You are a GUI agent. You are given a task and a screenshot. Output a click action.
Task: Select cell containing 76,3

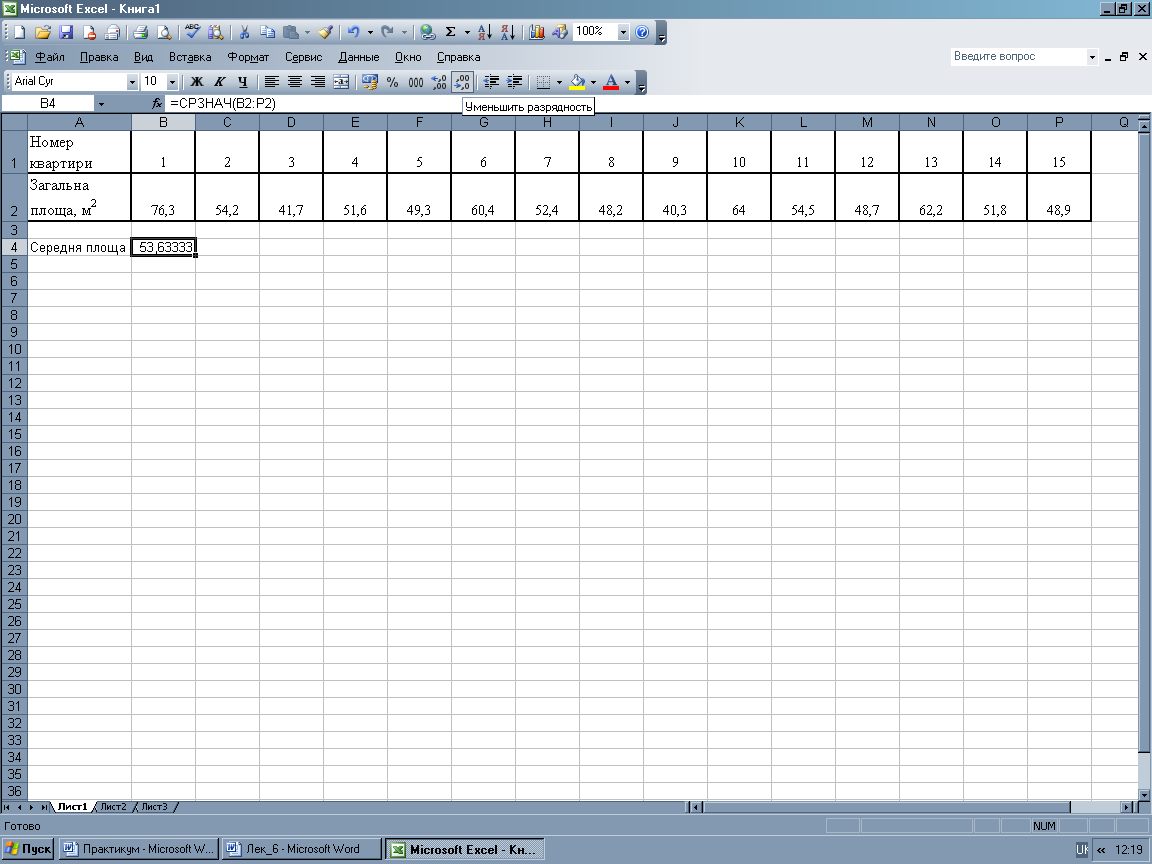tap(163, 197)
